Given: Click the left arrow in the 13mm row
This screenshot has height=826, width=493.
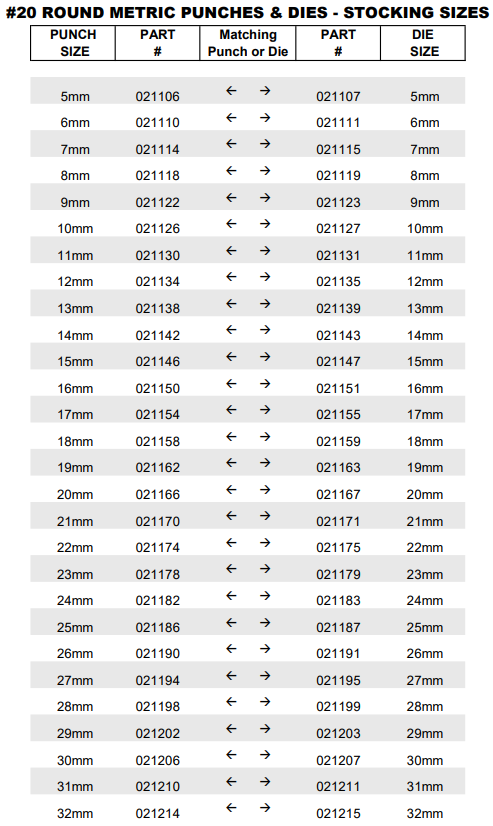Looking at the screenshot, I should (x=231, y=303).
